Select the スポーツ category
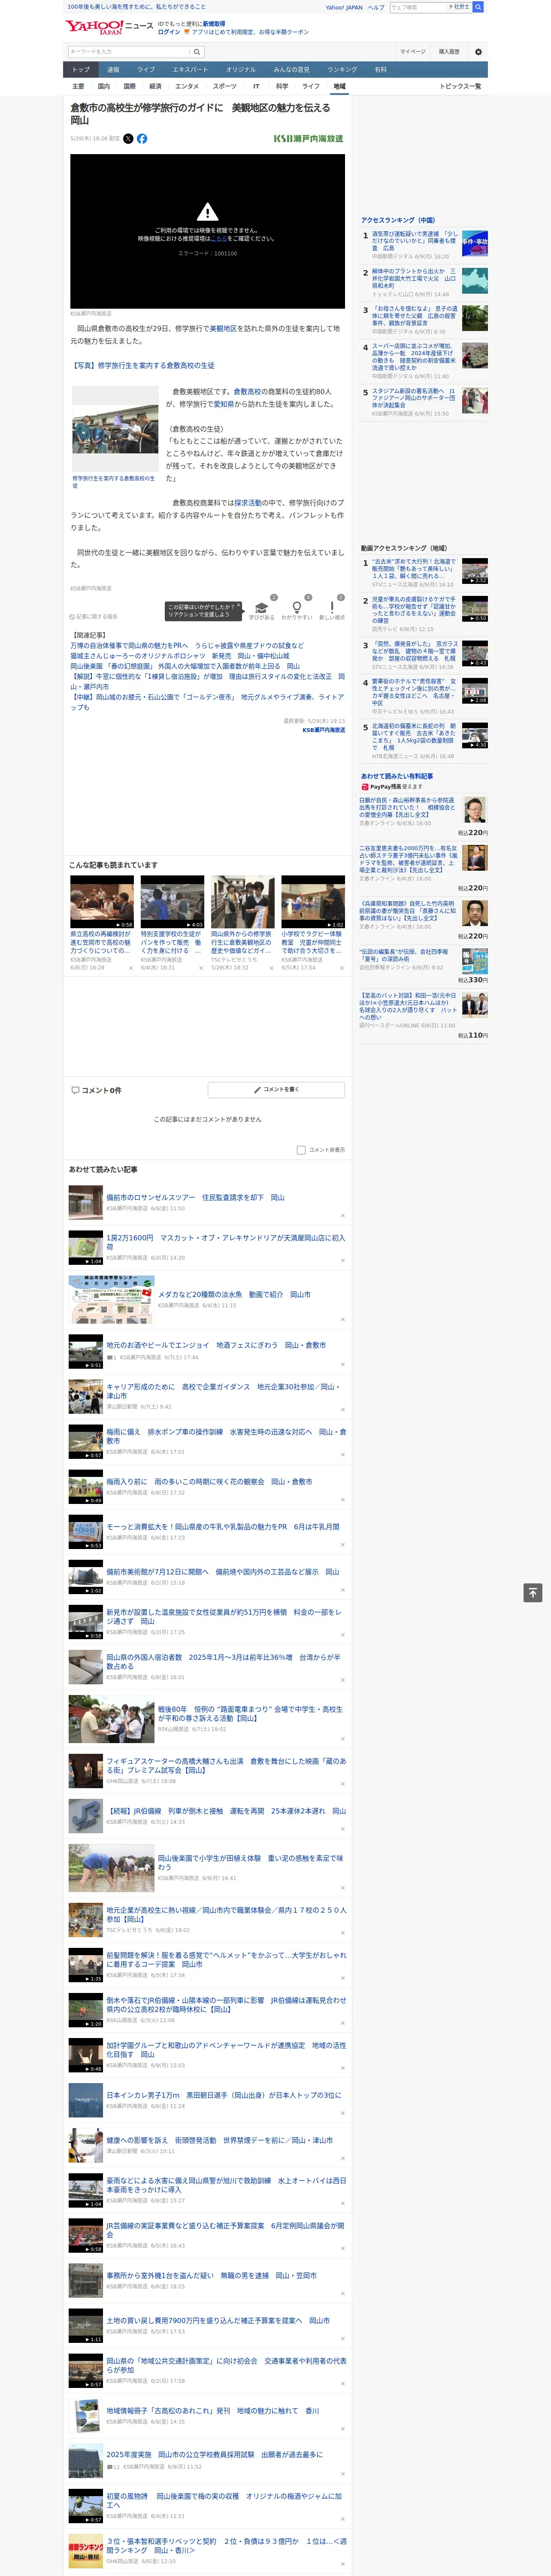Viewport: 551px width, 2576px height. 225,86
